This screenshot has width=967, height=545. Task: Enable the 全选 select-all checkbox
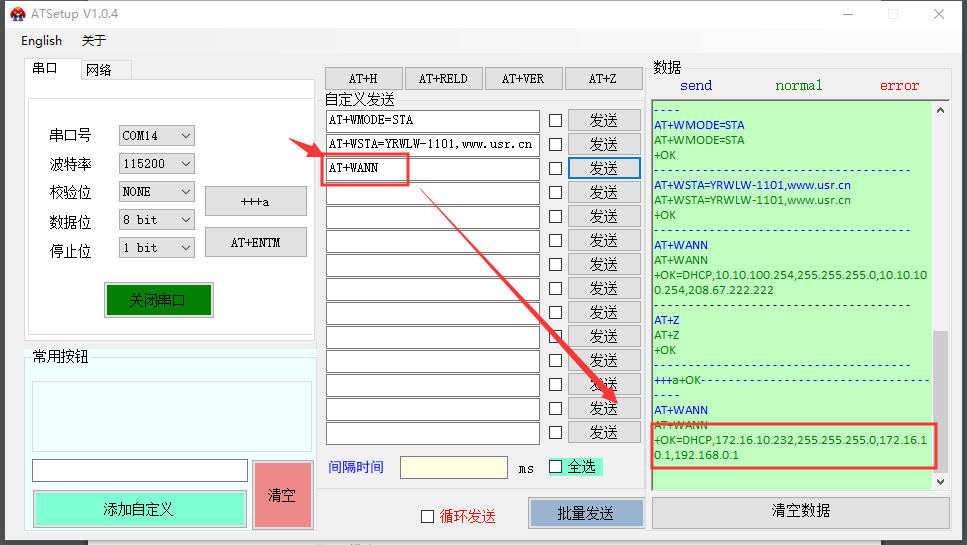click(556, 467)
